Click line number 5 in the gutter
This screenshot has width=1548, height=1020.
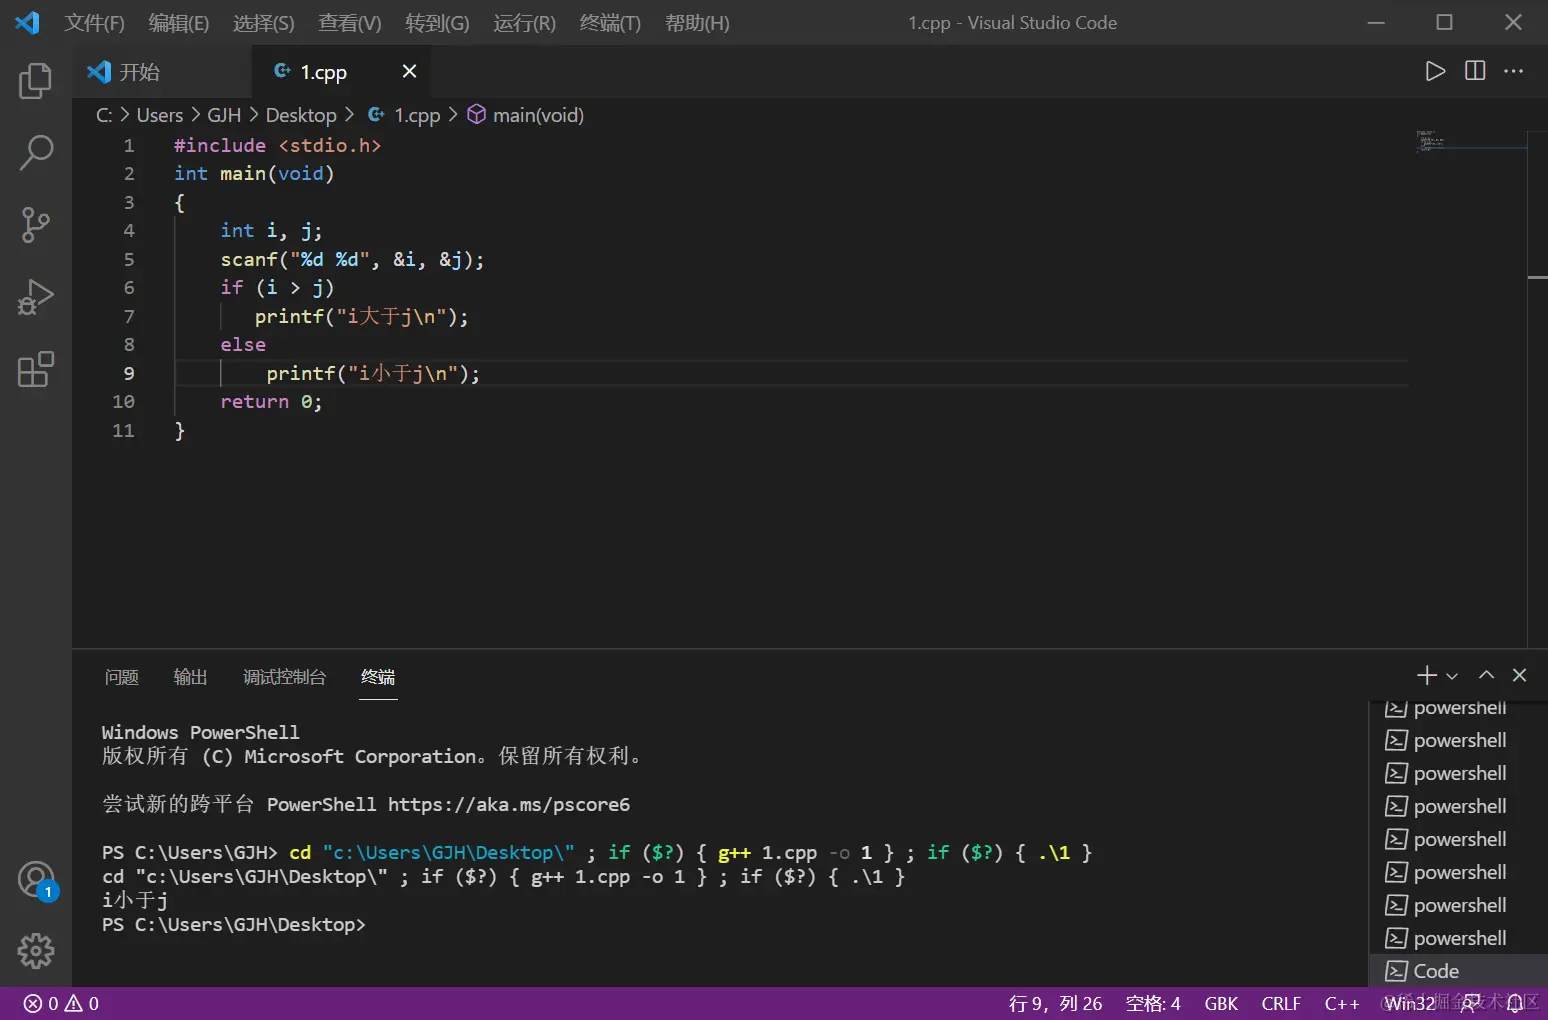129,259
